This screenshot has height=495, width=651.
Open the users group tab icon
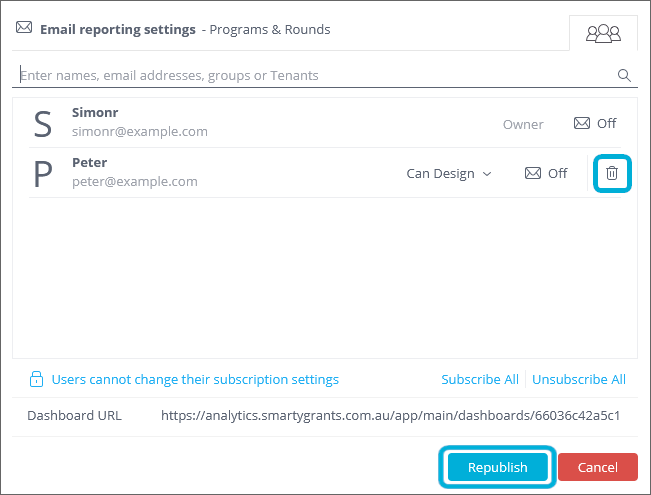(x=603, y=33)
